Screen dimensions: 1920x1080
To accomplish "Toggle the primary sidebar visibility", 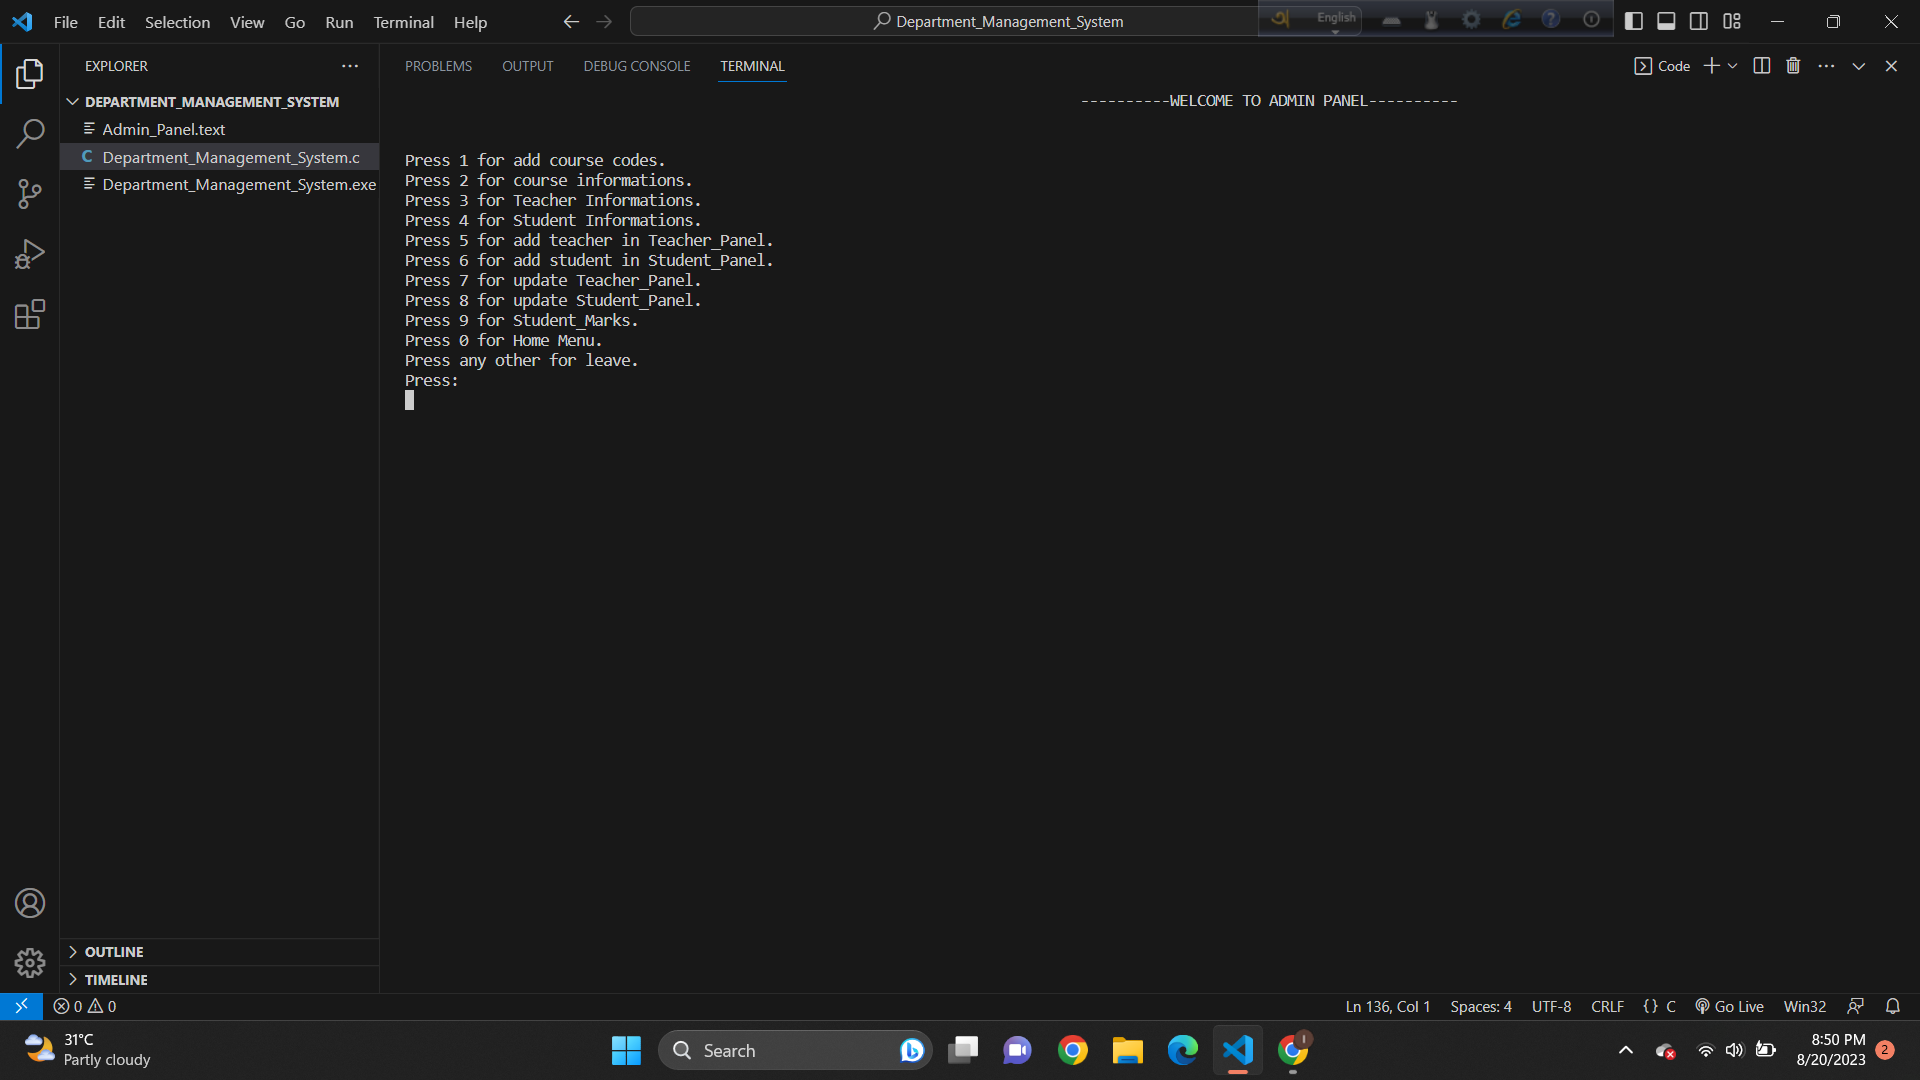I will click(1635, 20).
